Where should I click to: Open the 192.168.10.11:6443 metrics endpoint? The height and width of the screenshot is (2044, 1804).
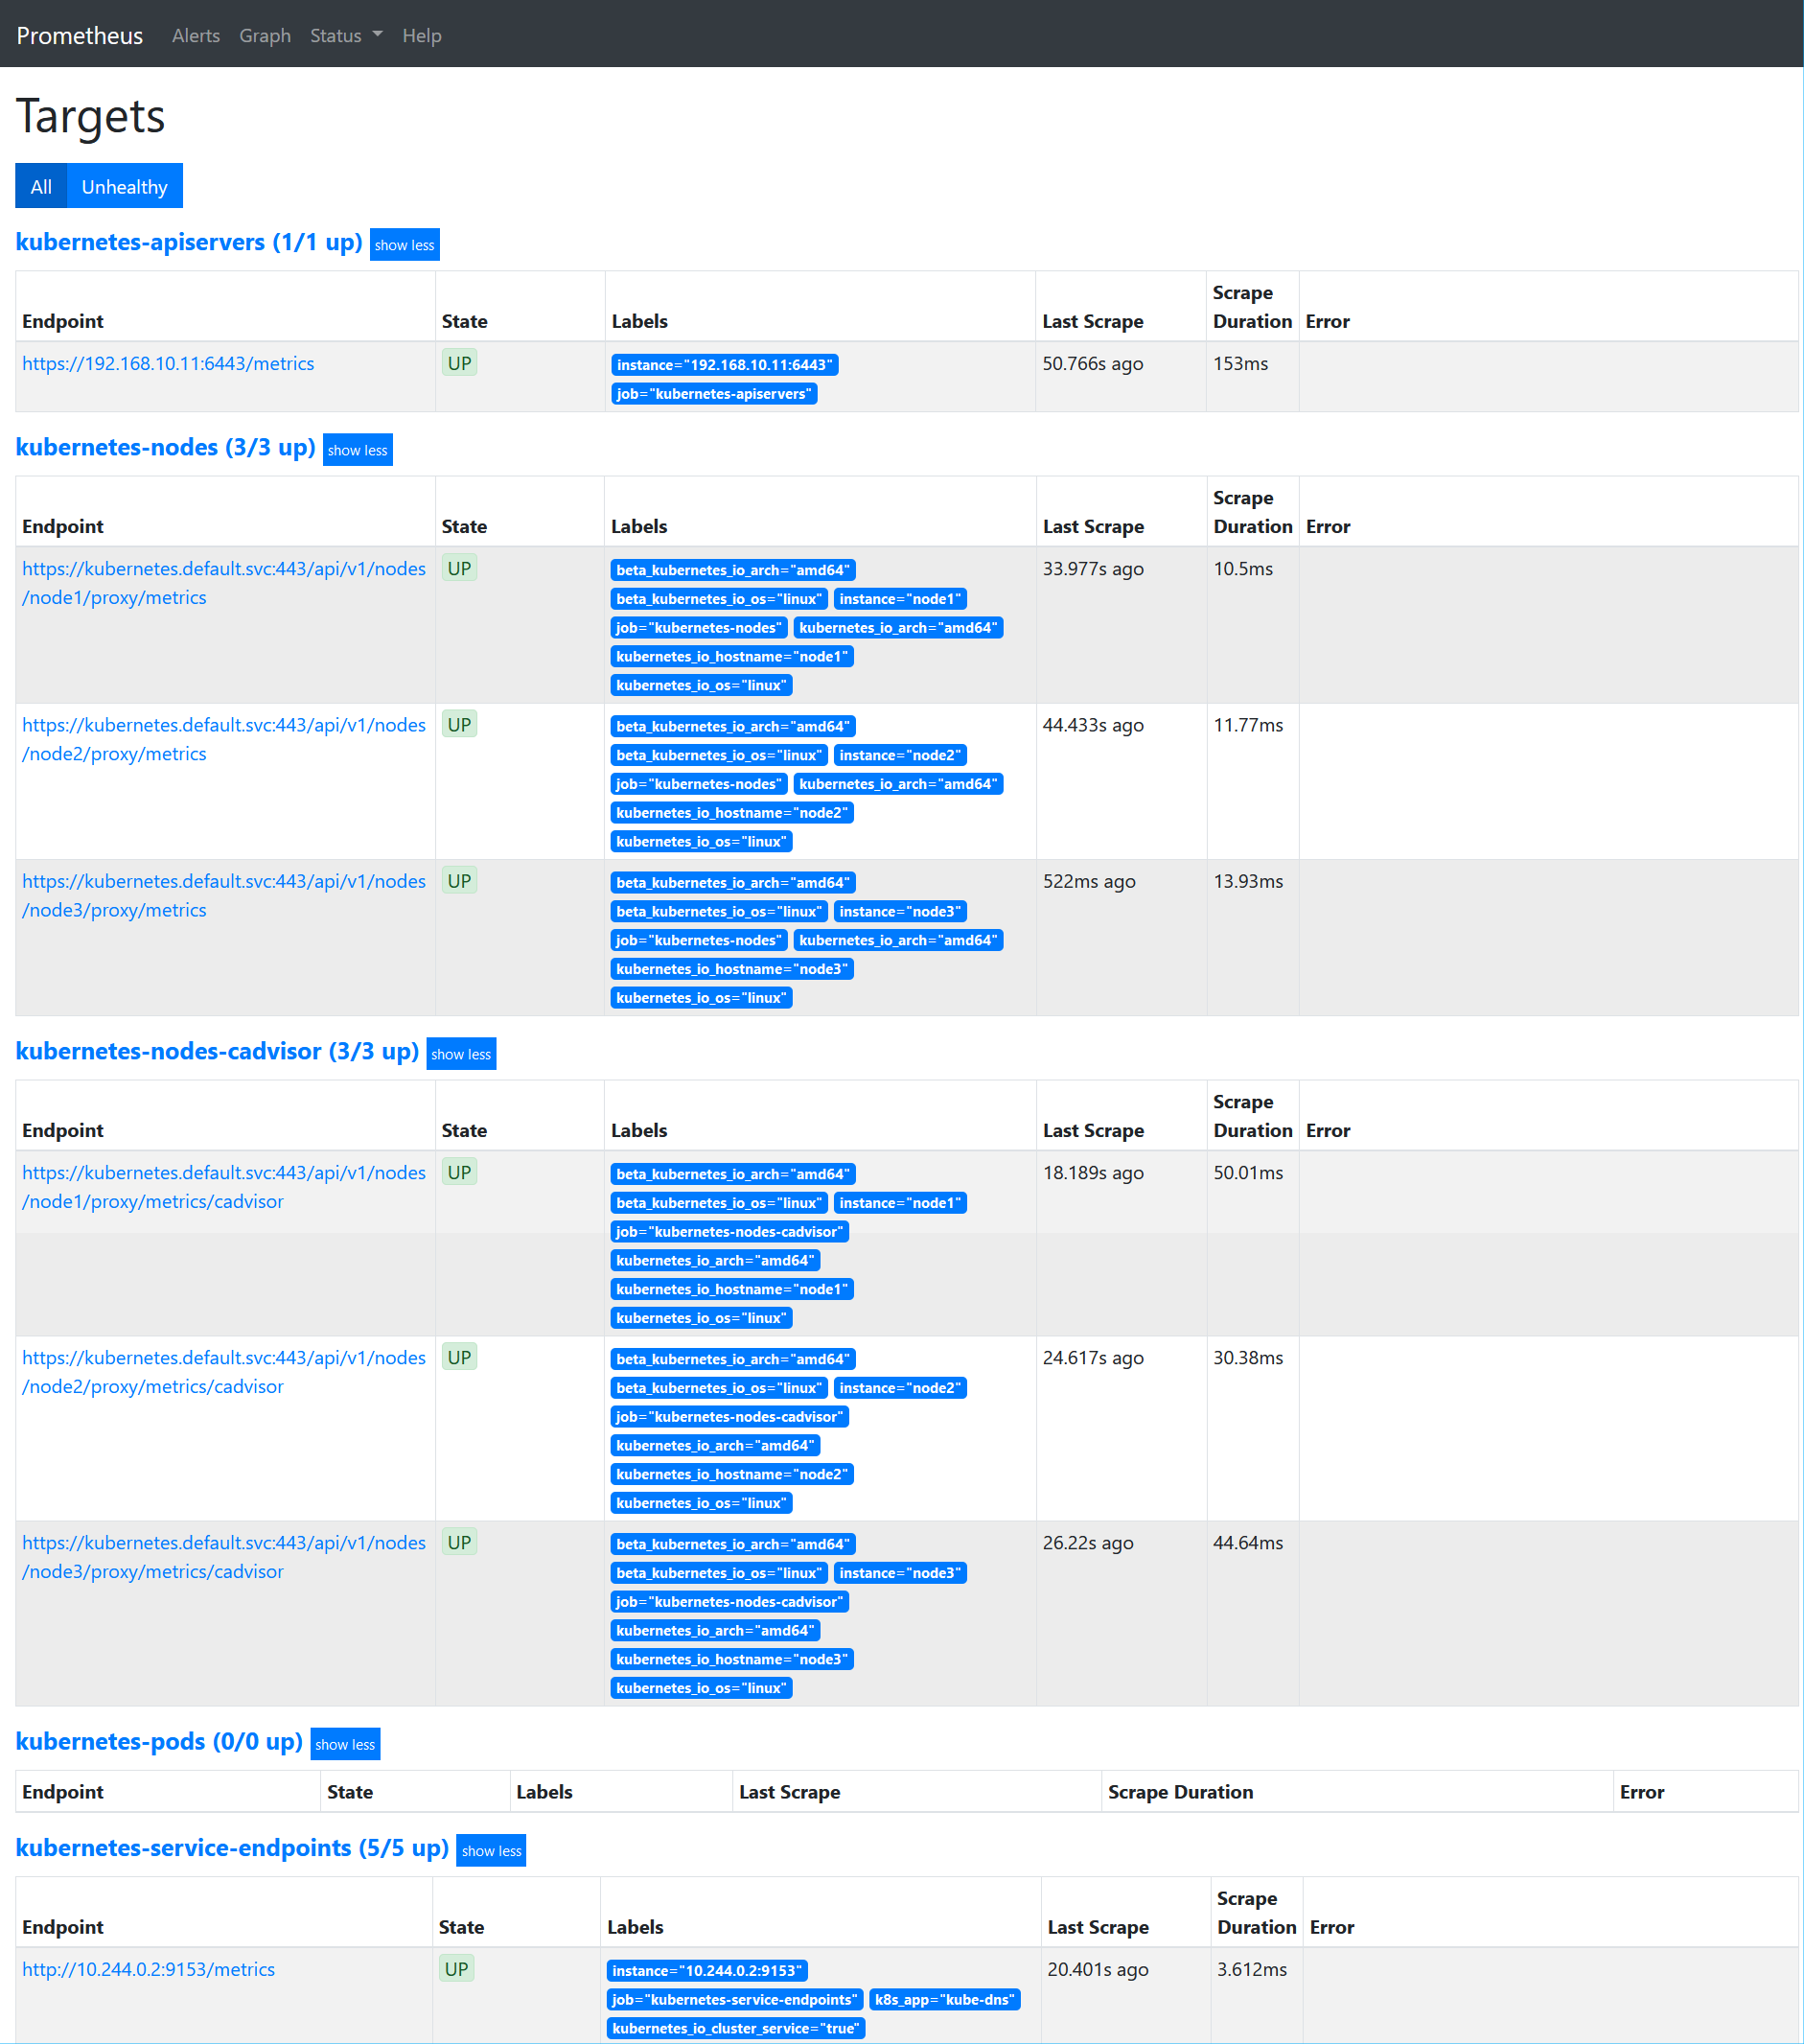coord(168,363)
